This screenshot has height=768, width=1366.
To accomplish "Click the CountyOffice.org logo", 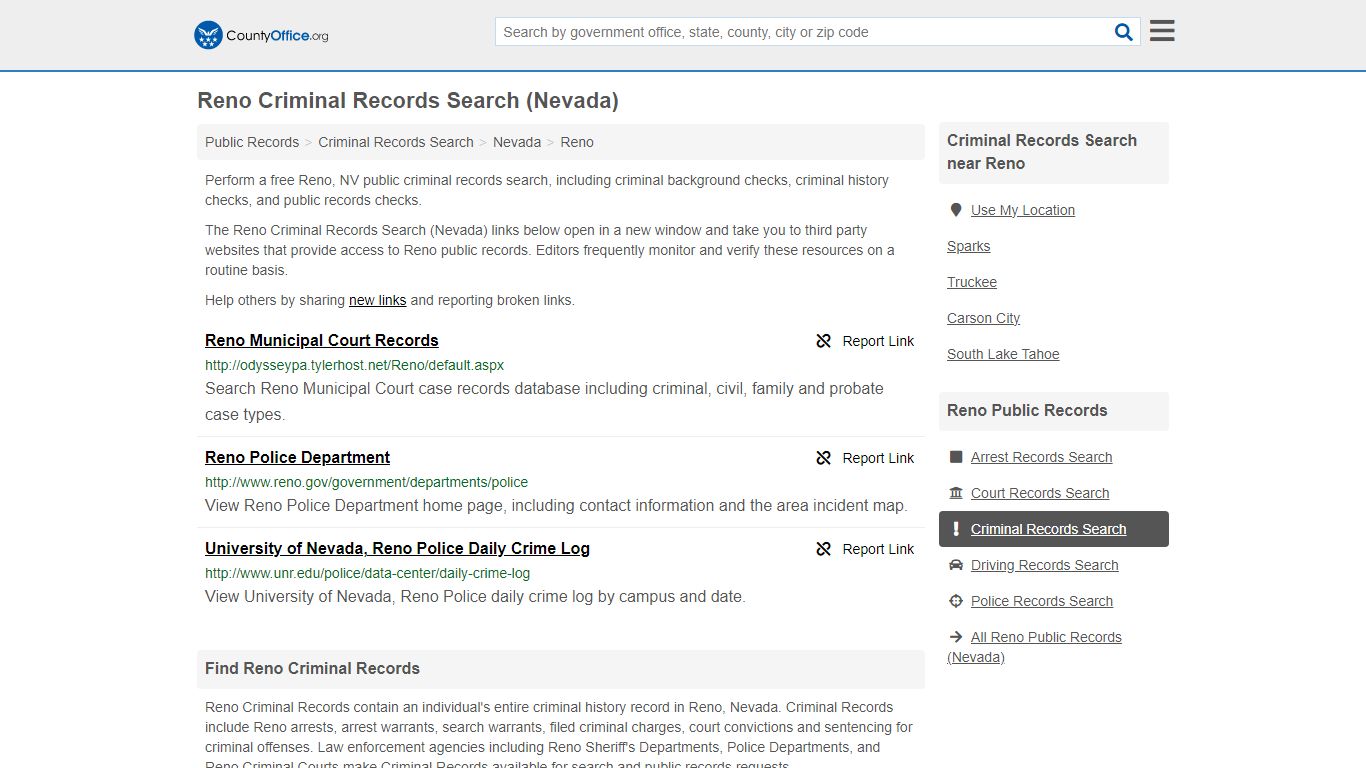I will pos(261,35).
